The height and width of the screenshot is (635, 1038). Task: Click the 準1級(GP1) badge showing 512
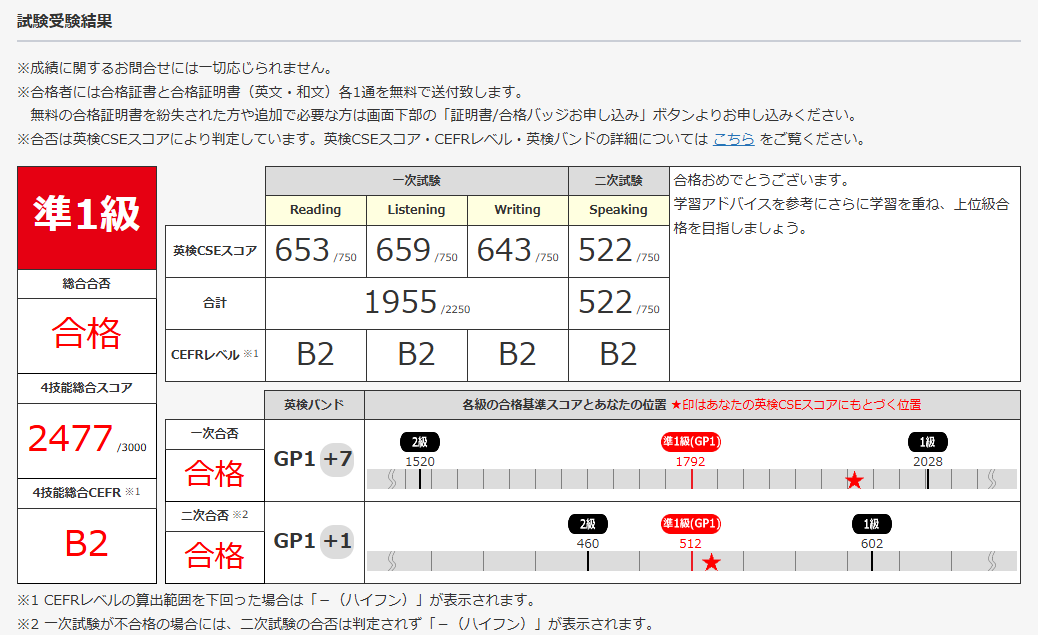tap(691, 524)
